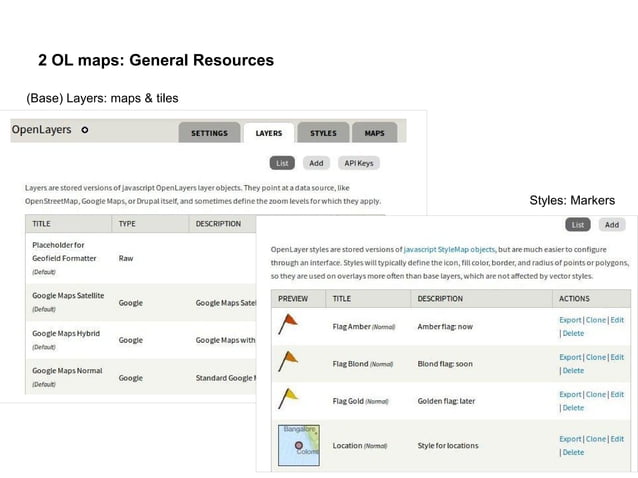
Task: Click the 'Styles: Markers' heading
Action: point(572,200)
